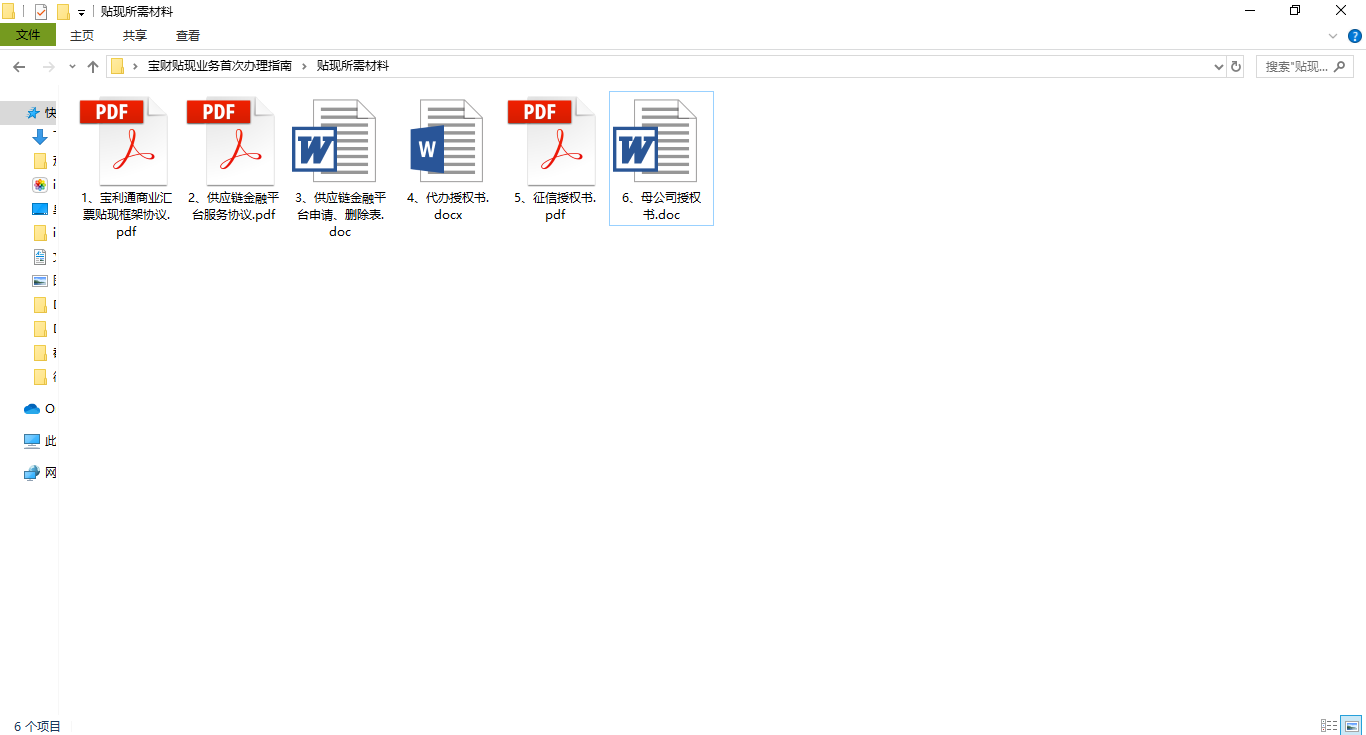This screenshot has width=1366, height=735.
Task: Switch to the 主页 ribbon tab
Action: click(82, 35)
